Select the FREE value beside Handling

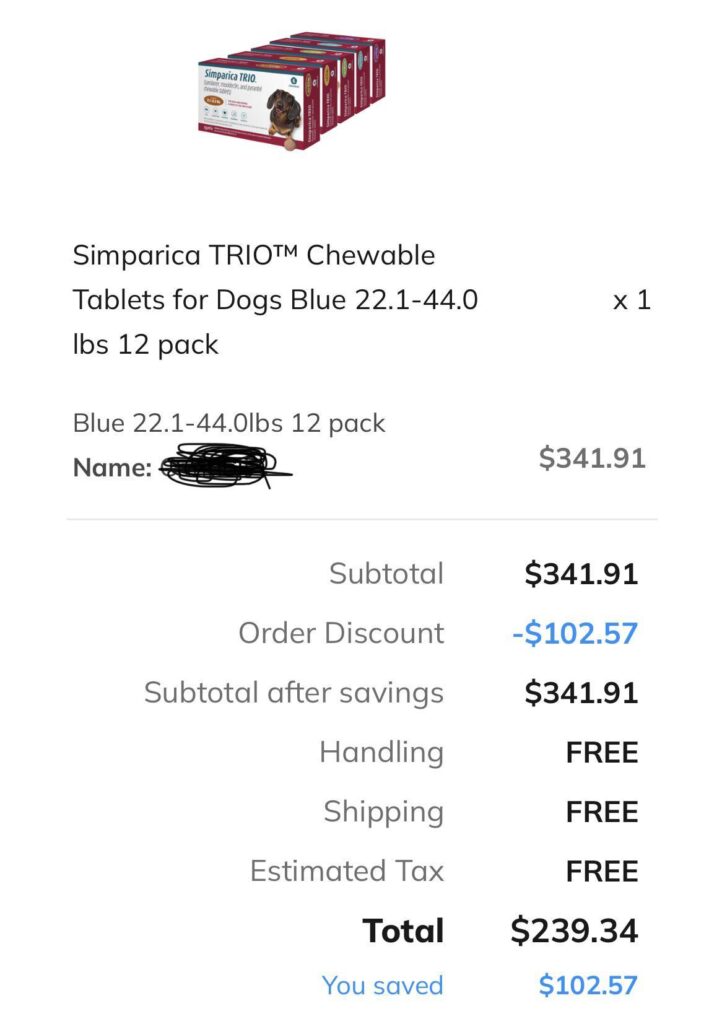pos(602,752)
